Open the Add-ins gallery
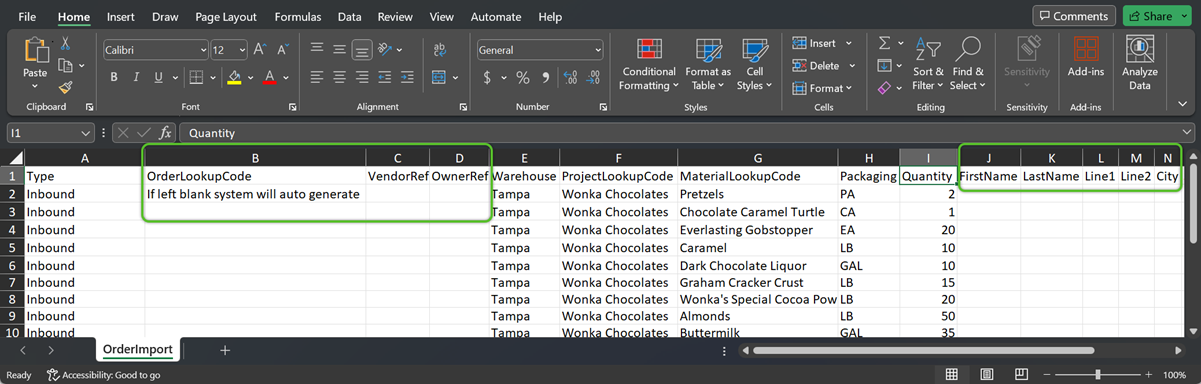 click(1086, 57)
